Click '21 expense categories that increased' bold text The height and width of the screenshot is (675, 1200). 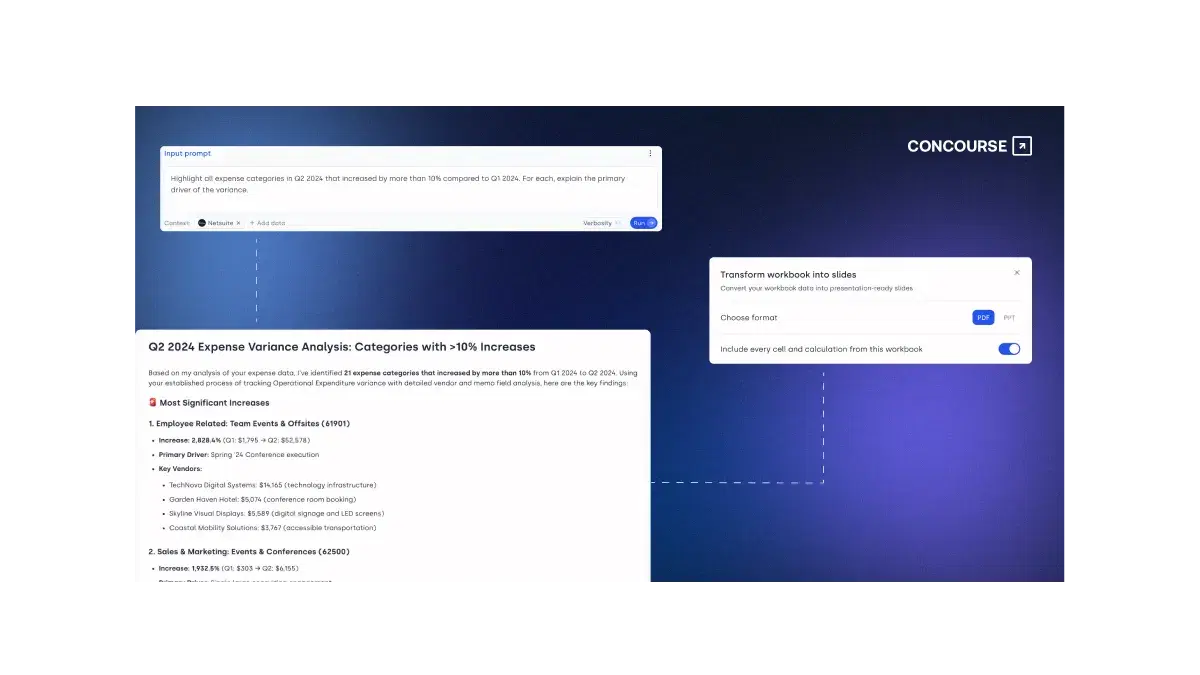[x=437, y=372]
